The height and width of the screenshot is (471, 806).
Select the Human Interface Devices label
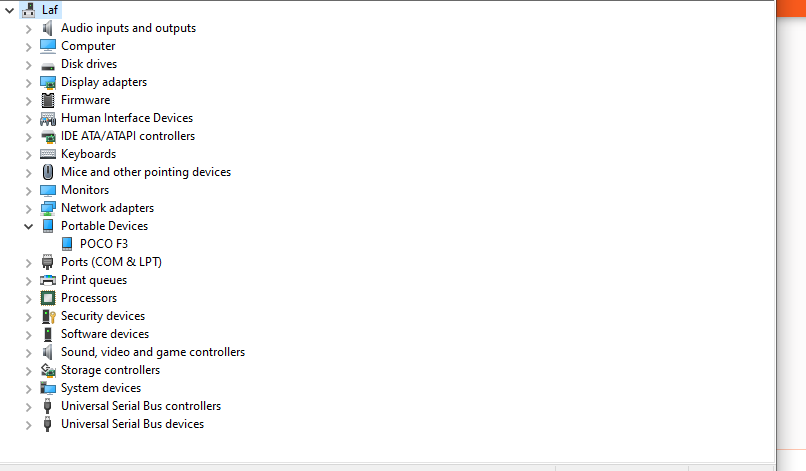(127, 118)
